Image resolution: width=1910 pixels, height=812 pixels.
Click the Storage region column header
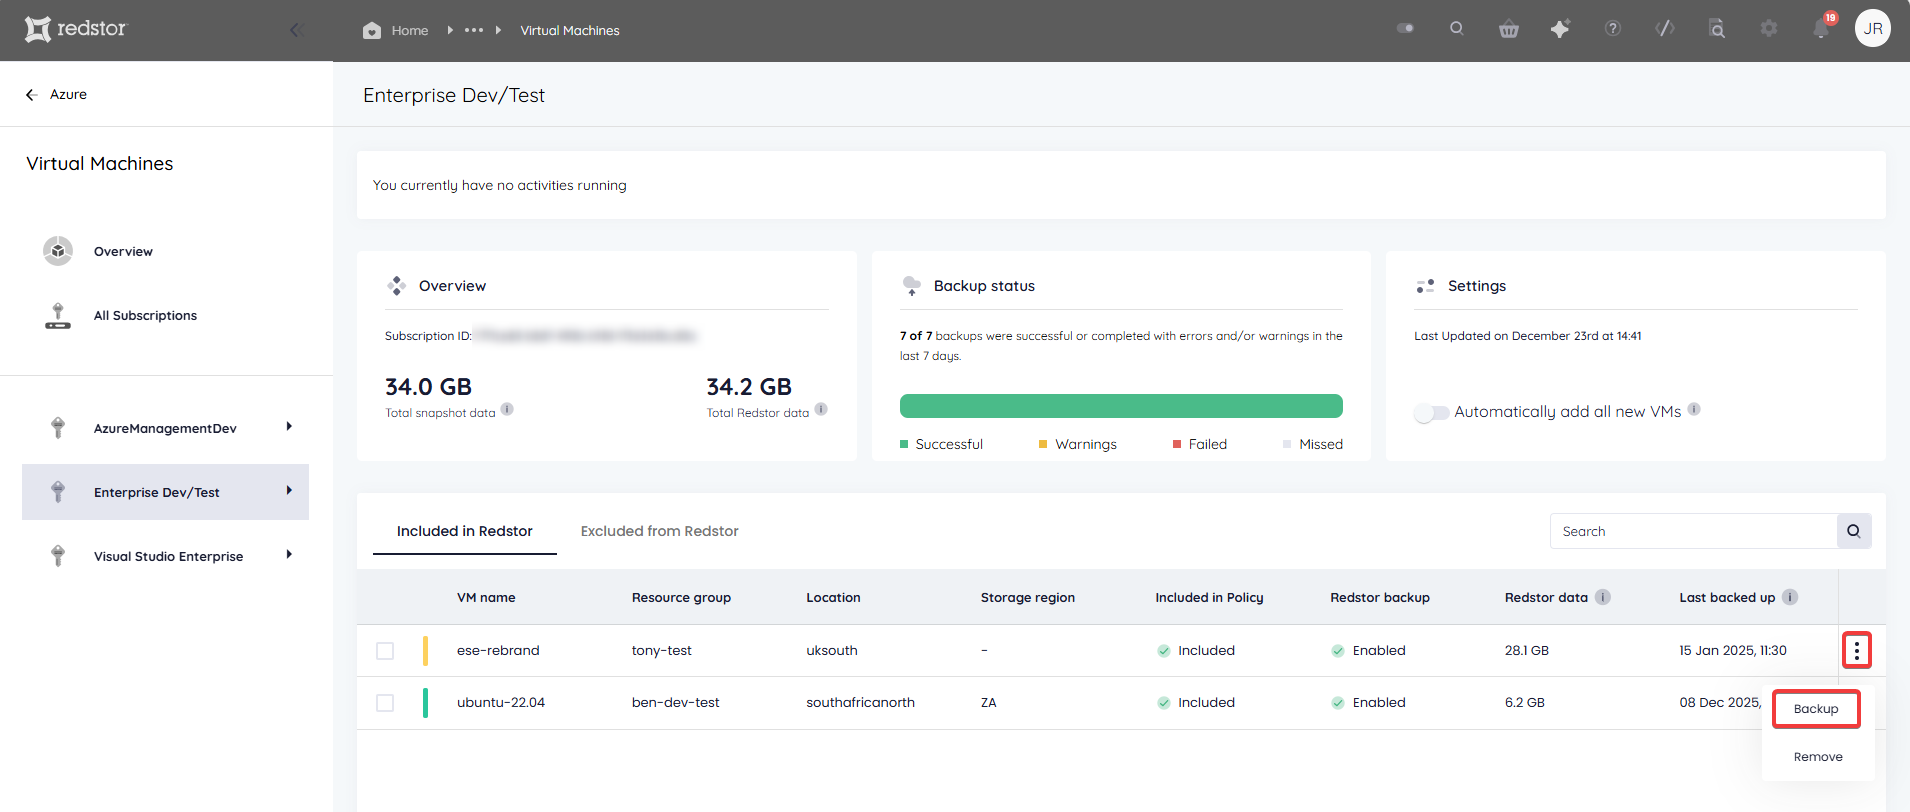1028,598
